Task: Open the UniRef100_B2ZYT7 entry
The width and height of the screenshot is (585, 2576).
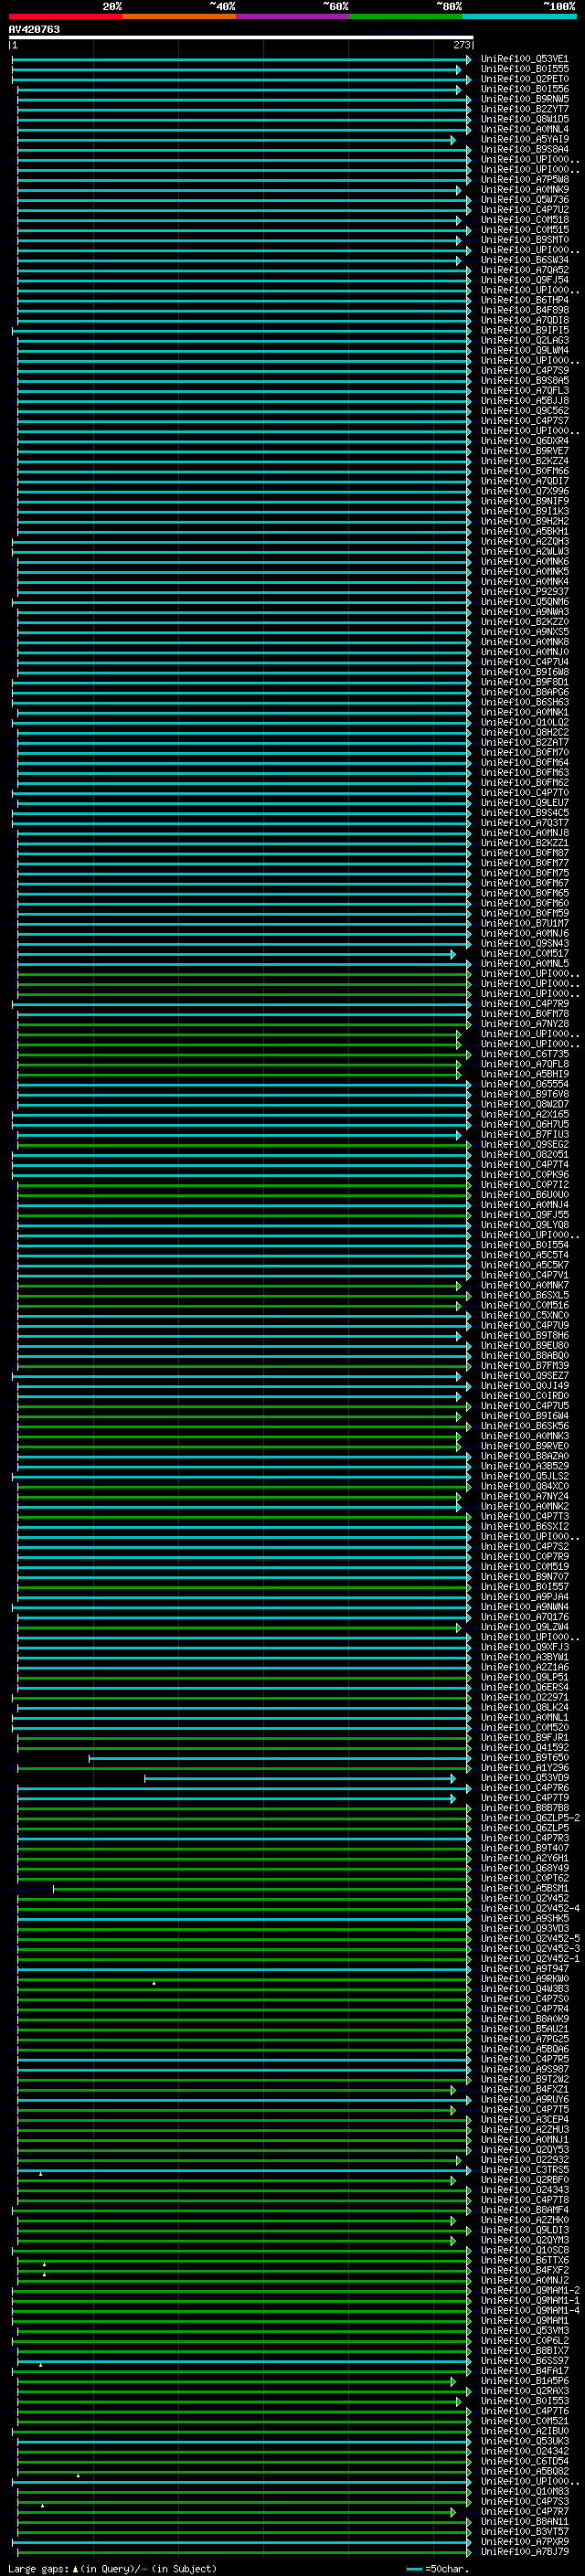Action: tap(524, 109)
